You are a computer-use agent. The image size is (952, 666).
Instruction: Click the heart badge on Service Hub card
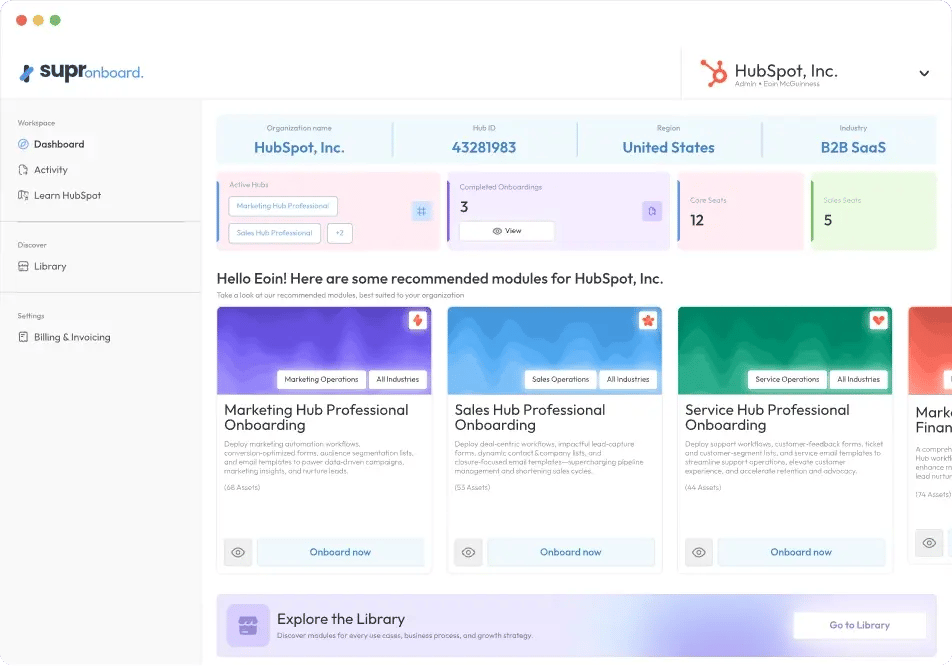pyautogui.click(x=878, y=320)
